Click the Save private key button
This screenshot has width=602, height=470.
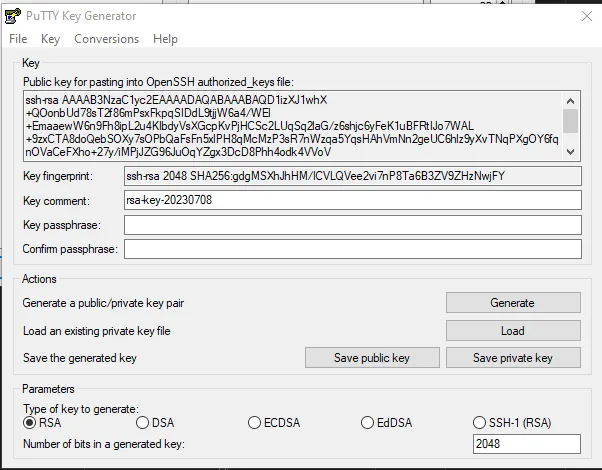(513, 357)
